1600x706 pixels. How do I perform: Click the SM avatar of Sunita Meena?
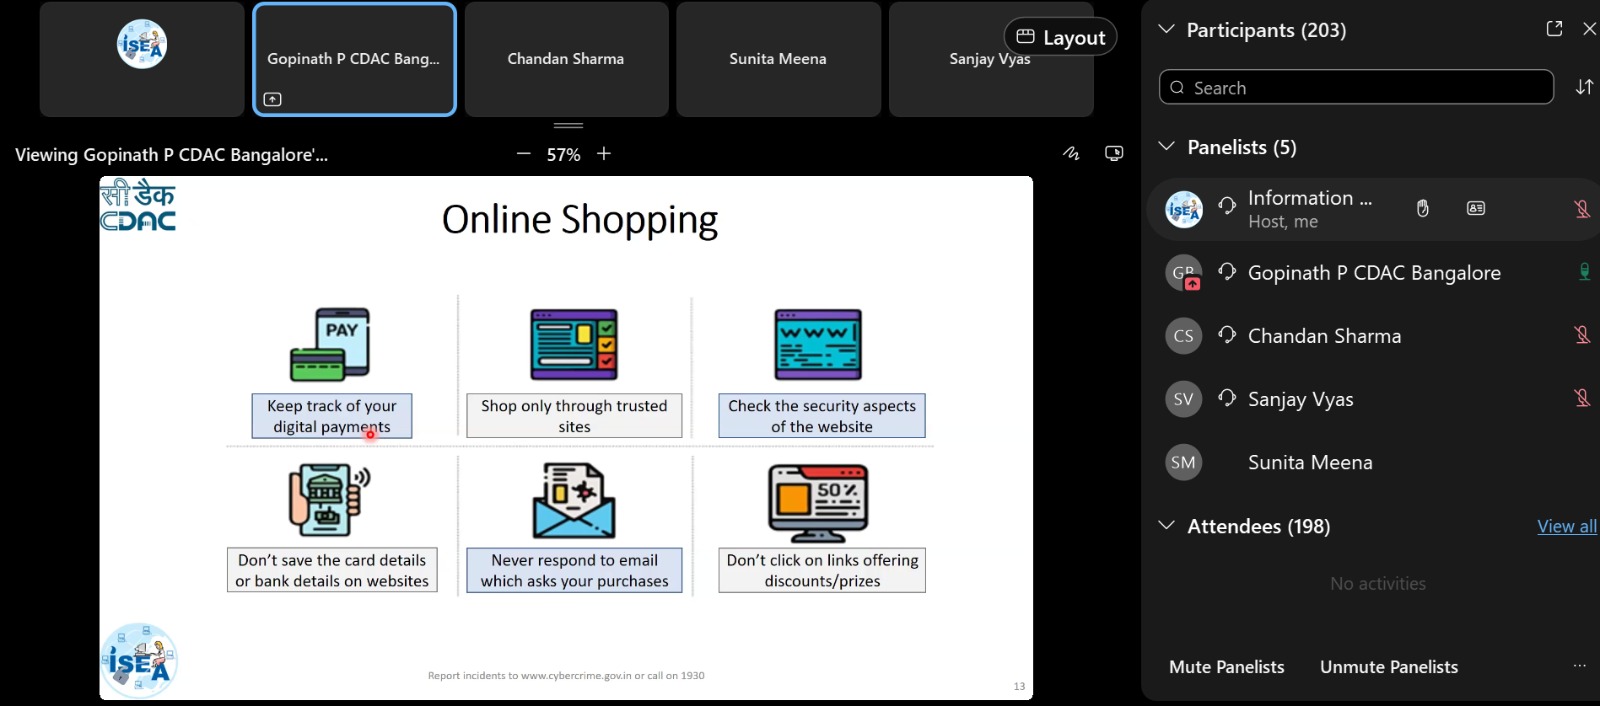click(1184, 462)
